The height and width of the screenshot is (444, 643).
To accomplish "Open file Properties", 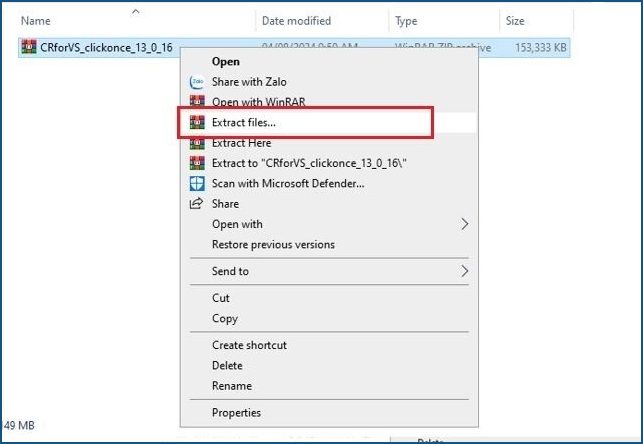I will (328, 412).
